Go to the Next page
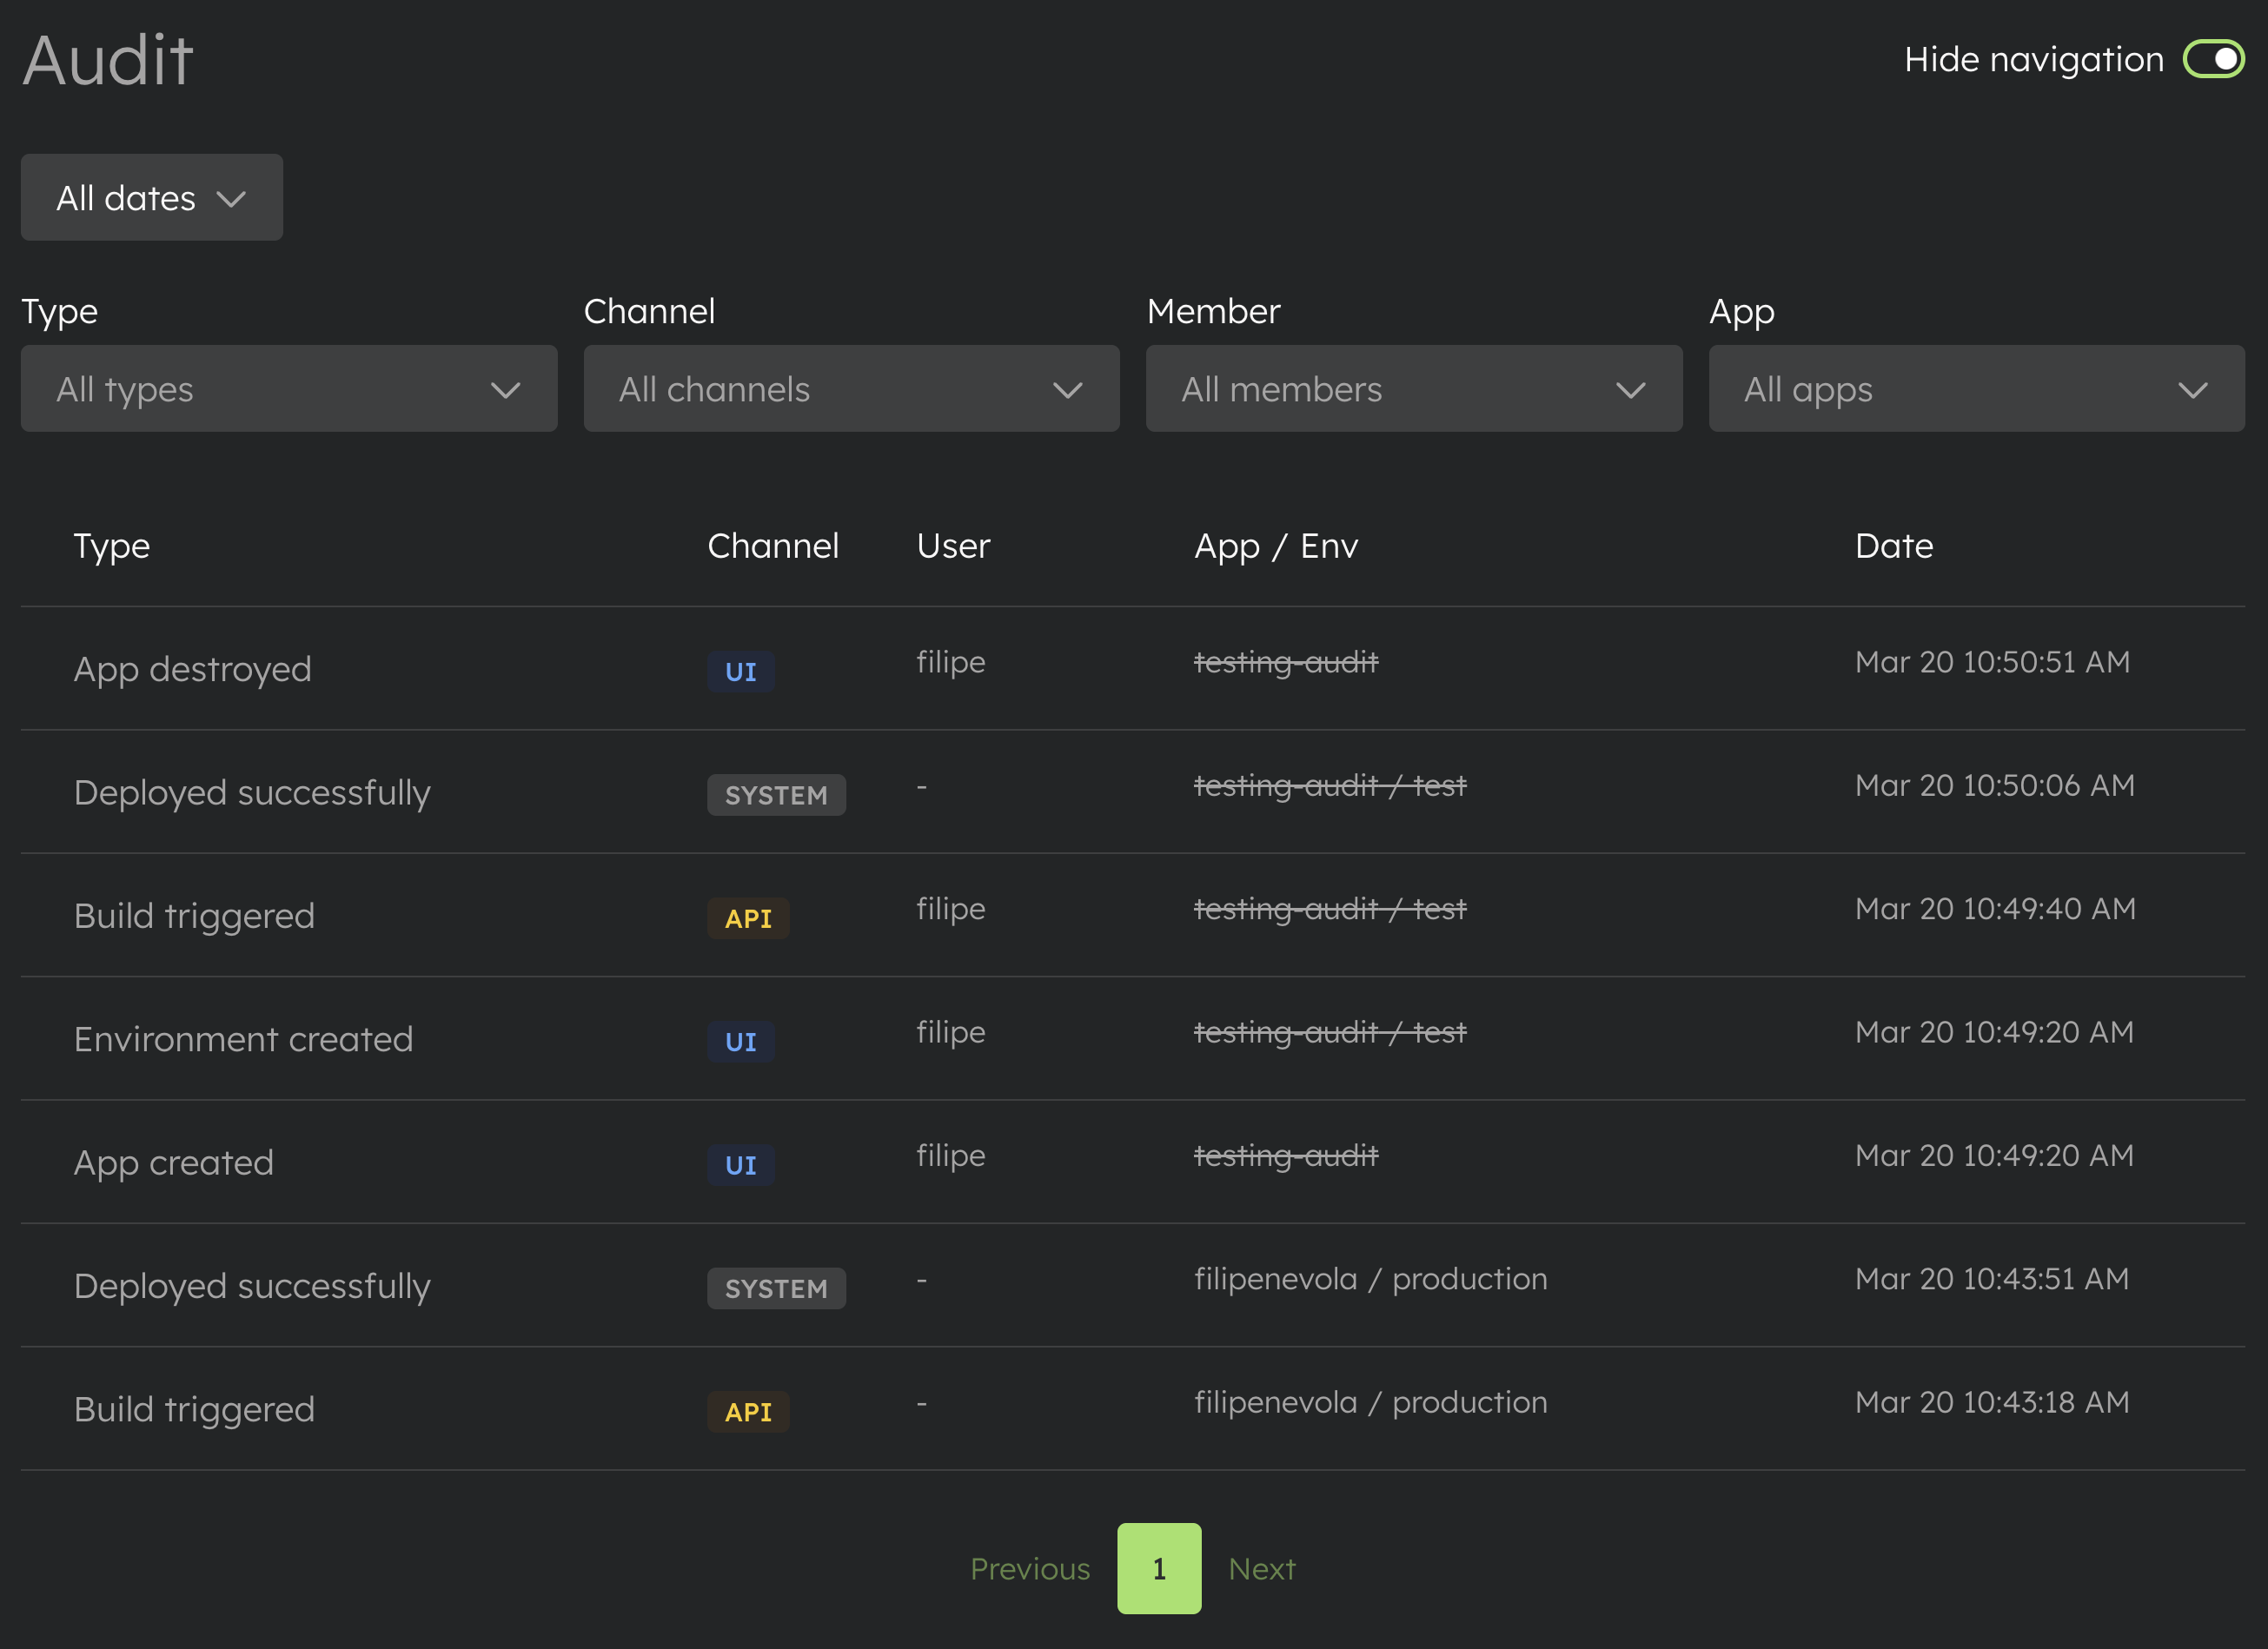Image resolution: width=2268 pixels, height=1649 pixels. tap(1262, 1568)
